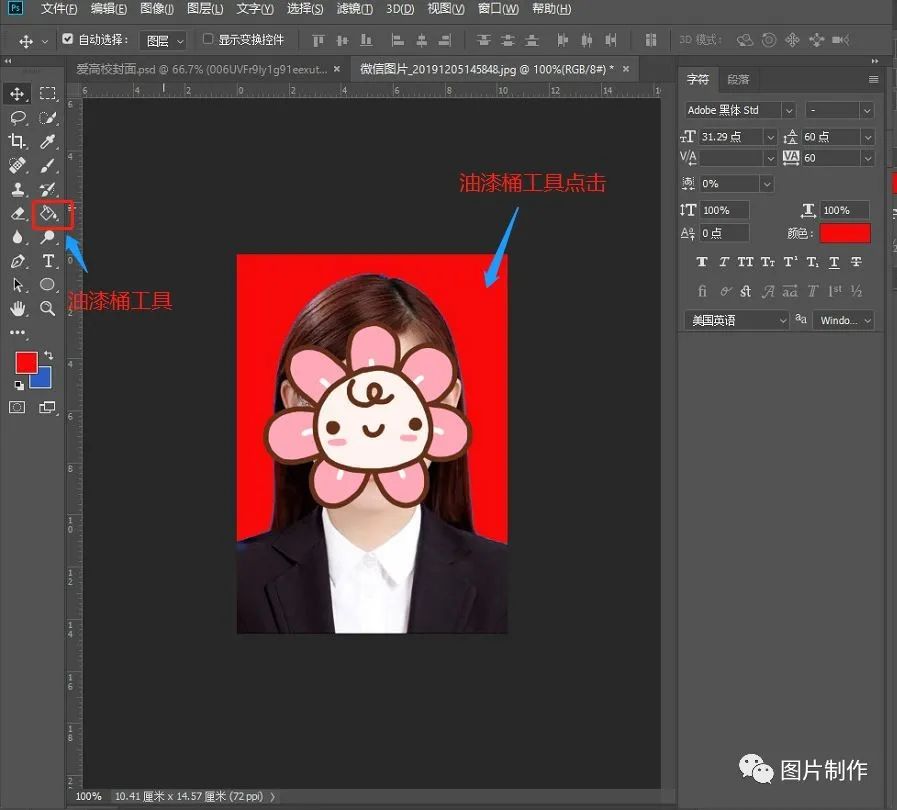
Task: Select the Lasso tool
Action: coord(17,117)
